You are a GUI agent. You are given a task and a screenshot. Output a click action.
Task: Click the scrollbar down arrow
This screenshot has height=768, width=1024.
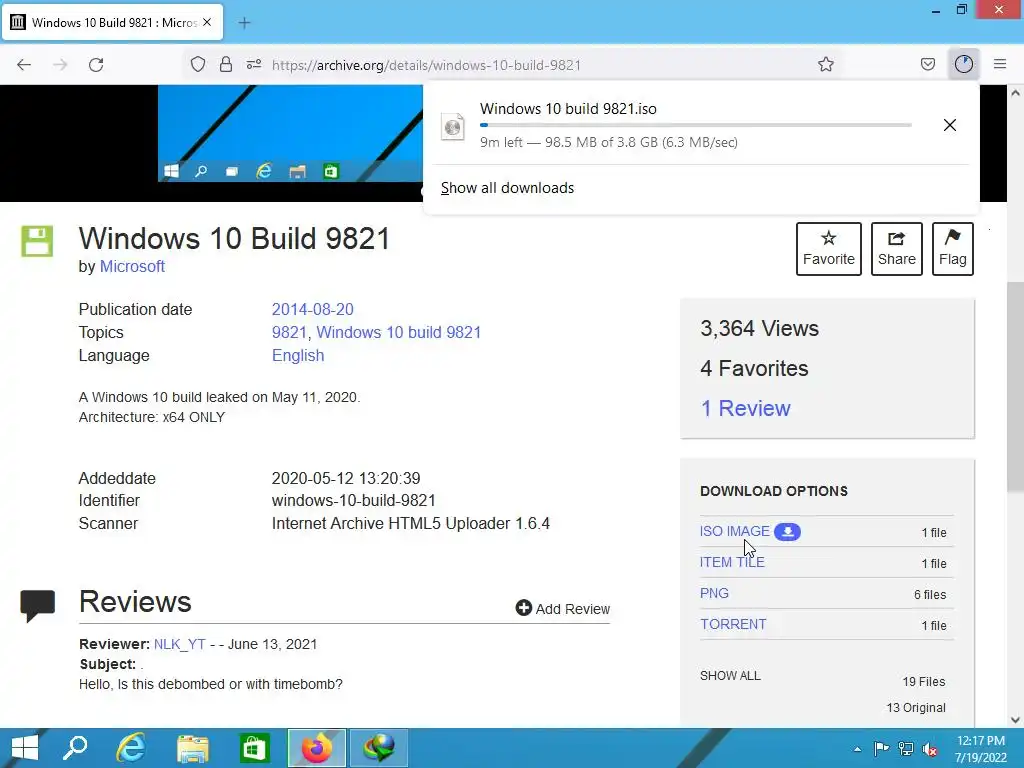point(1015,720)
